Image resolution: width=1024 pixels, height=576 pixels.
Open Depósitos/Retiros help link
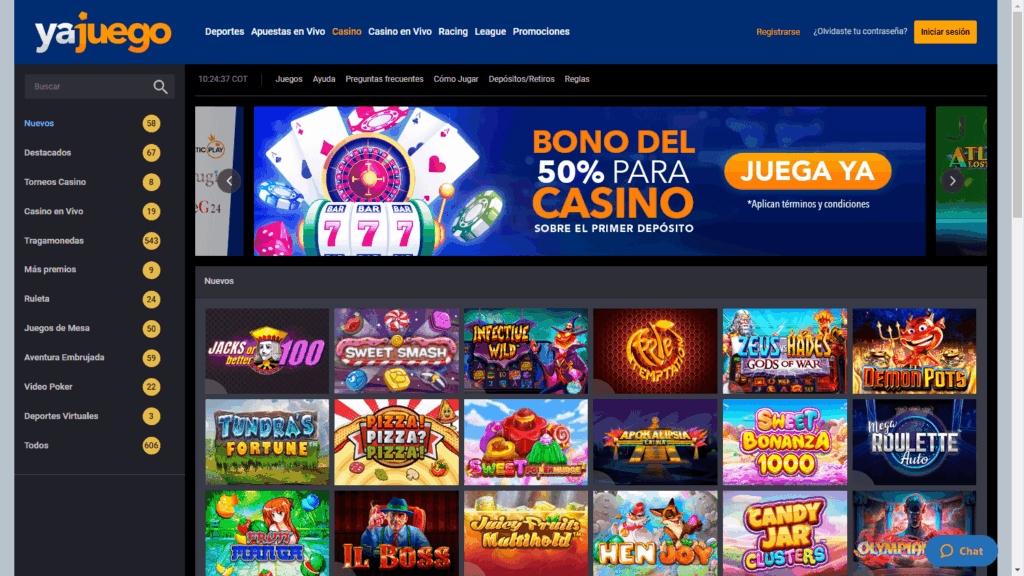click(x=521, y=79)
